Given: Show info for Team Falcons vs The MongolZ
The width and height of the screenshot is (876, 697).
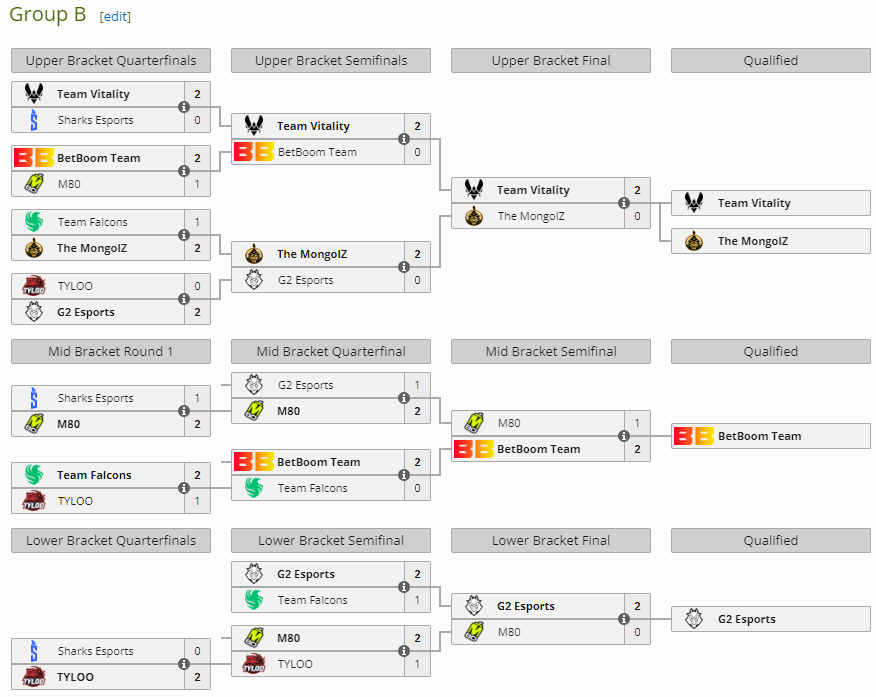Looking at the screenshot, I should coord(184,235).
